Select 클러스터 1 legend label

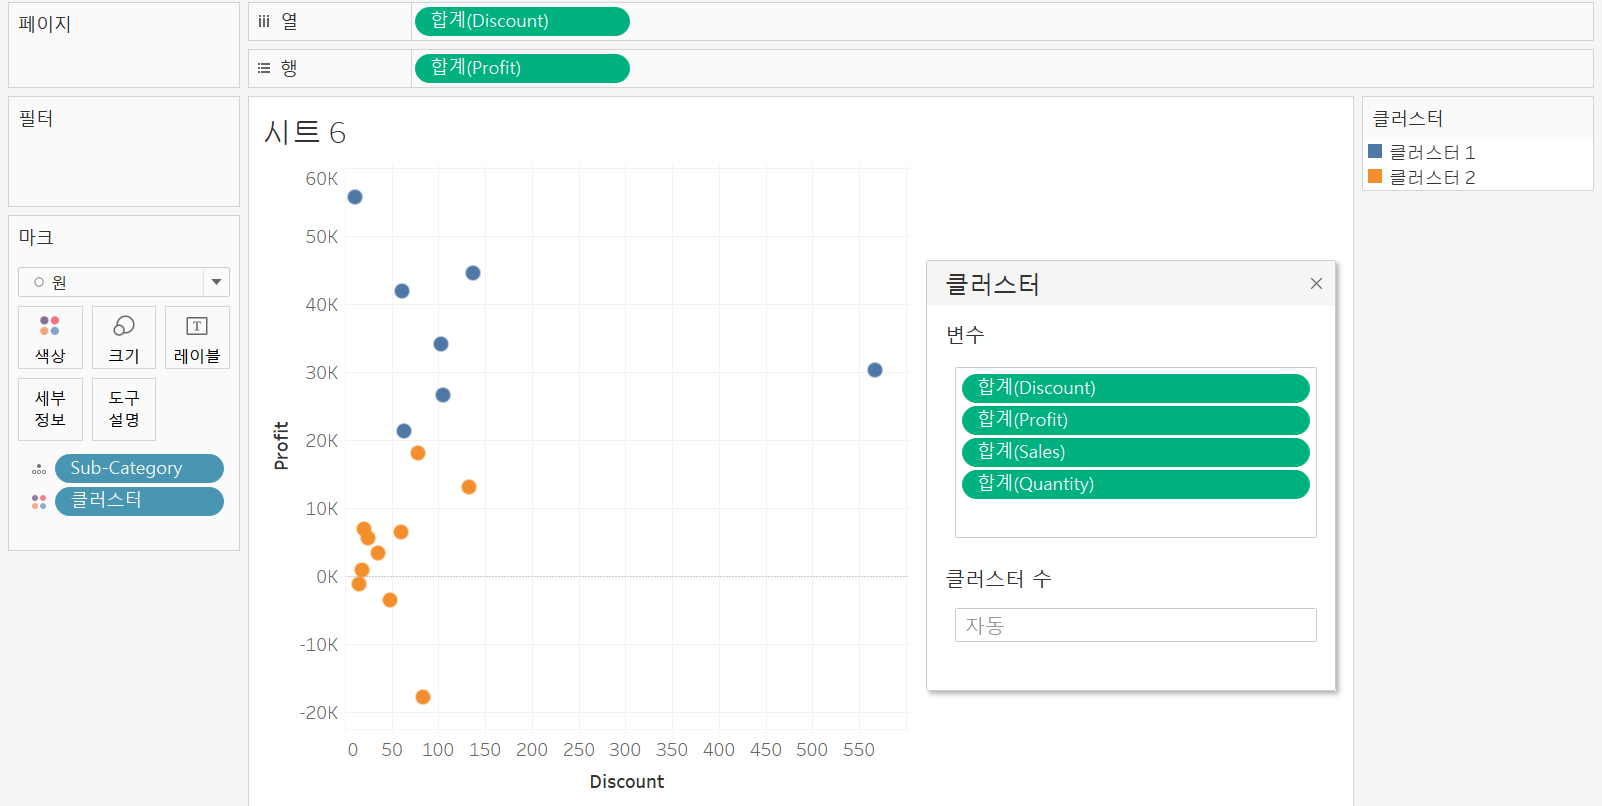[1432, 152]
